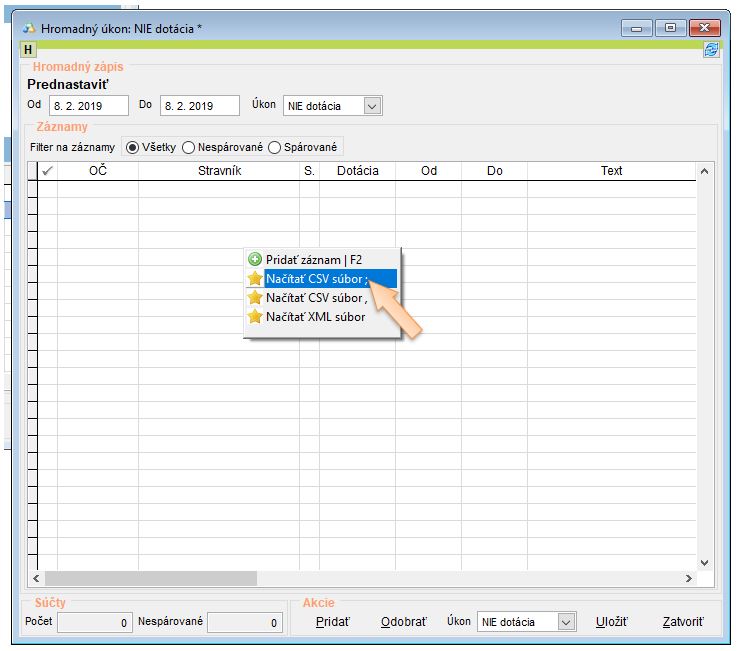Click the green plus icon beside Pridať záznam
Image resolution: width=738 pixels, height=651 pixels.
click(x=255, y=259)
